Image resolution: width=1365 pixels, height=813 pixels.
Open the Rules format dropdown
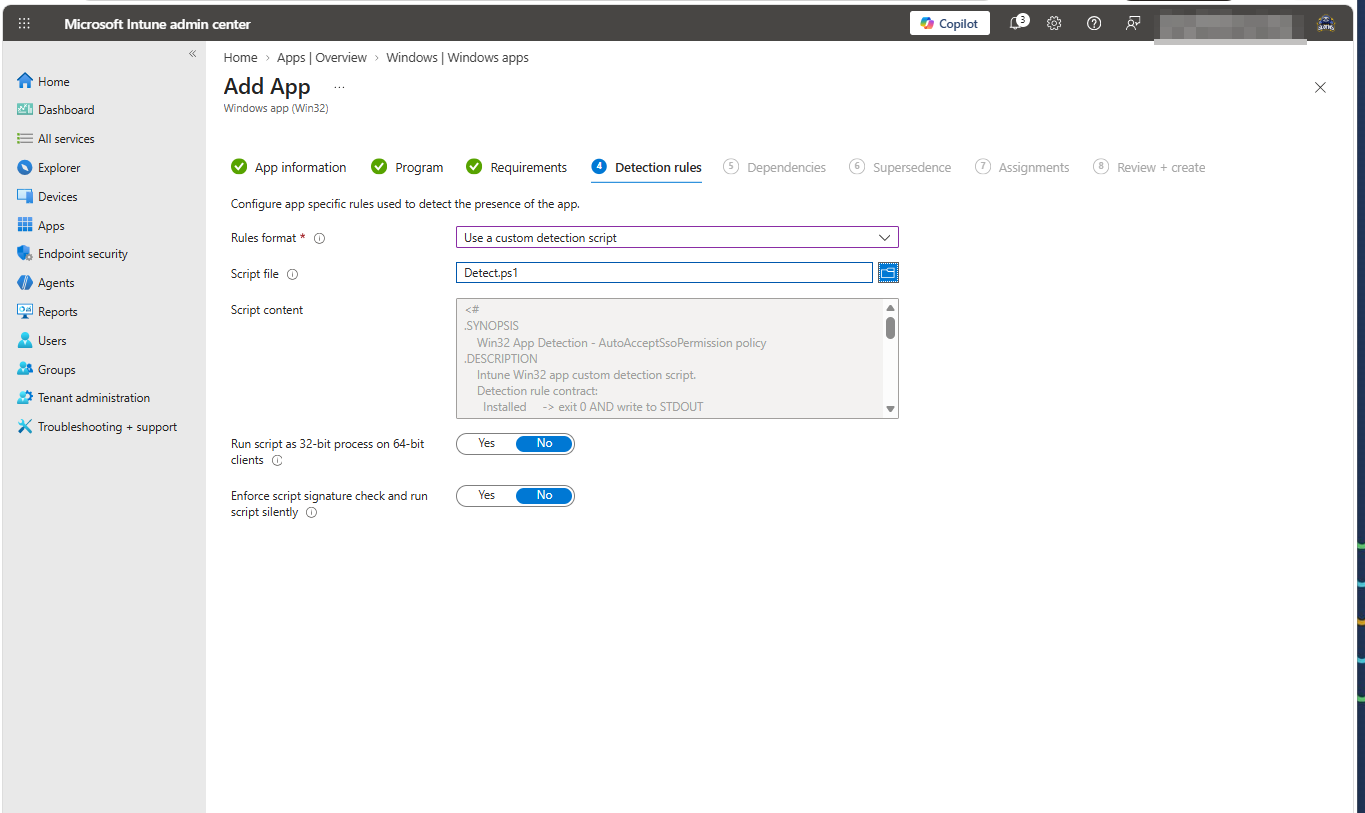point(677,238)
